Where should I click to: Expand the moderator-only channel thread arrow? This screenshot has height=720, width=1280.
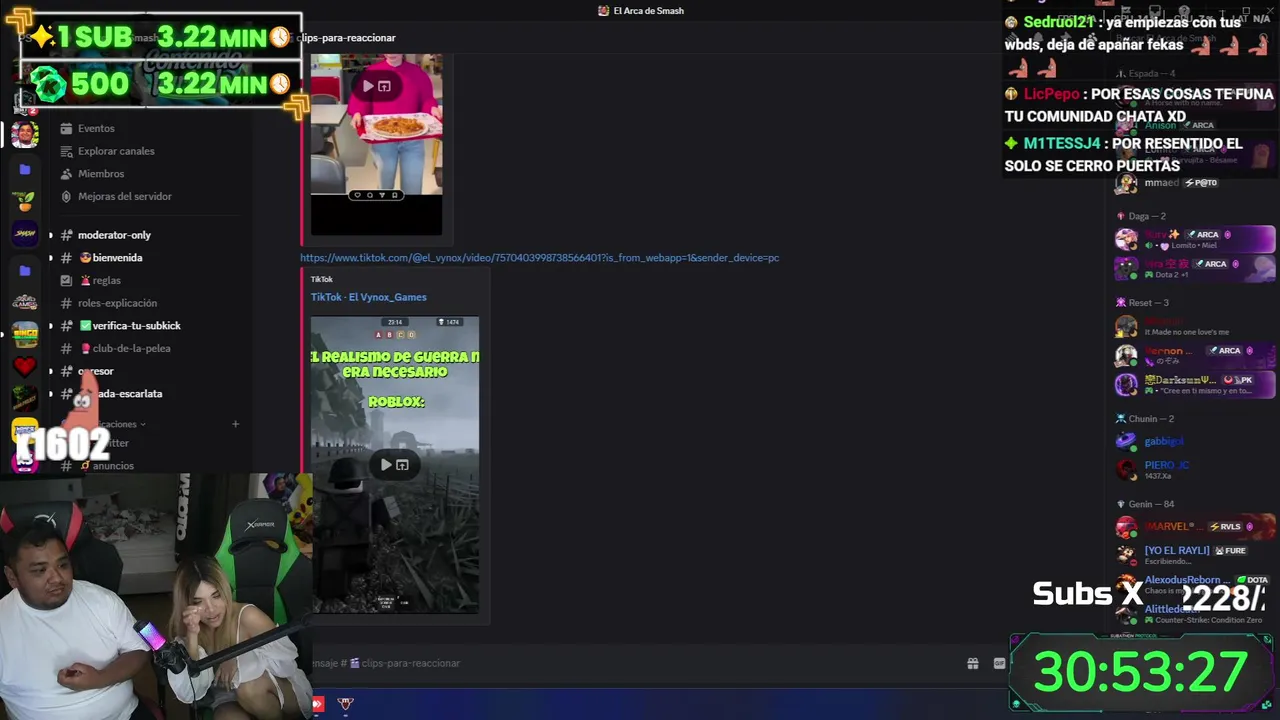[50, 235]
